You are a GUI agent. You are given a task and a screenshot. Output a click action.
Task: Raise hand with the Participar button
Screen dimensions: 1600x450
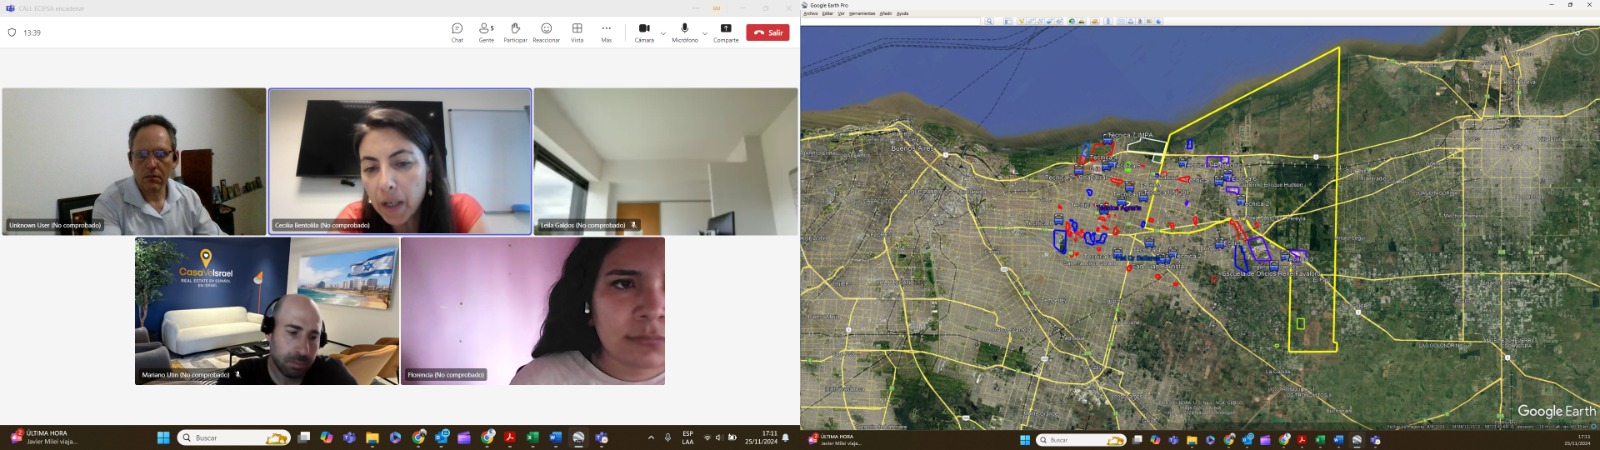515,32
